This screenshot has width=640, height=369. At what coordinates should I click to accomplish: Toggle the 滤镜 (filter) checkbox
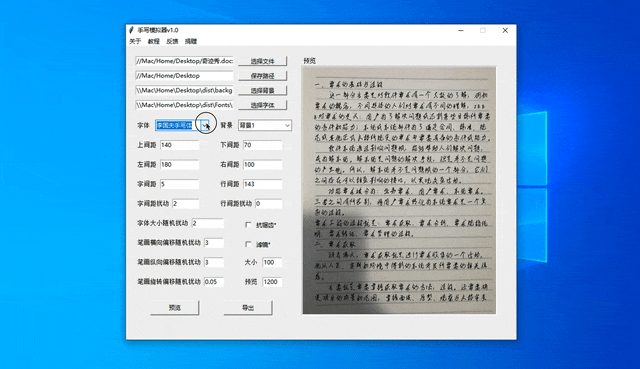248,245
